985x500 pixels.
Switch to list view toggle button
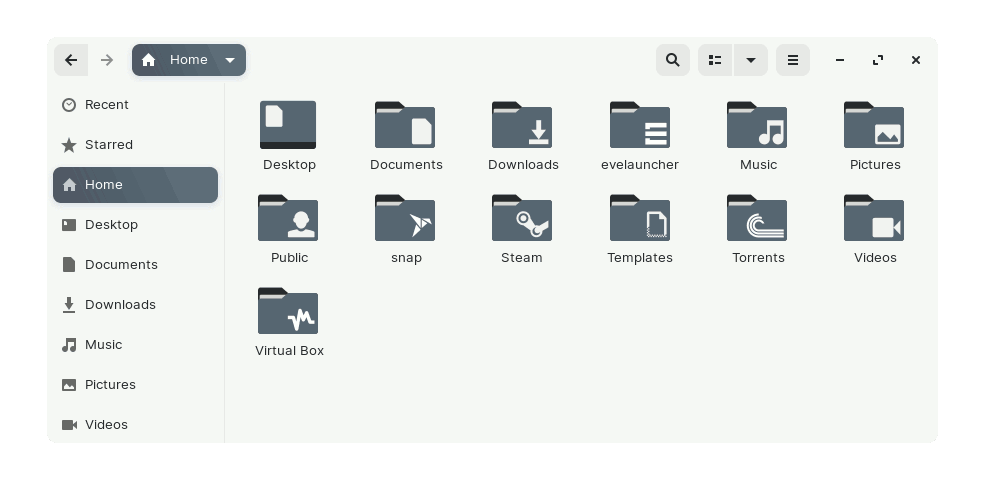pyautogui.click(x=715, y=60)
